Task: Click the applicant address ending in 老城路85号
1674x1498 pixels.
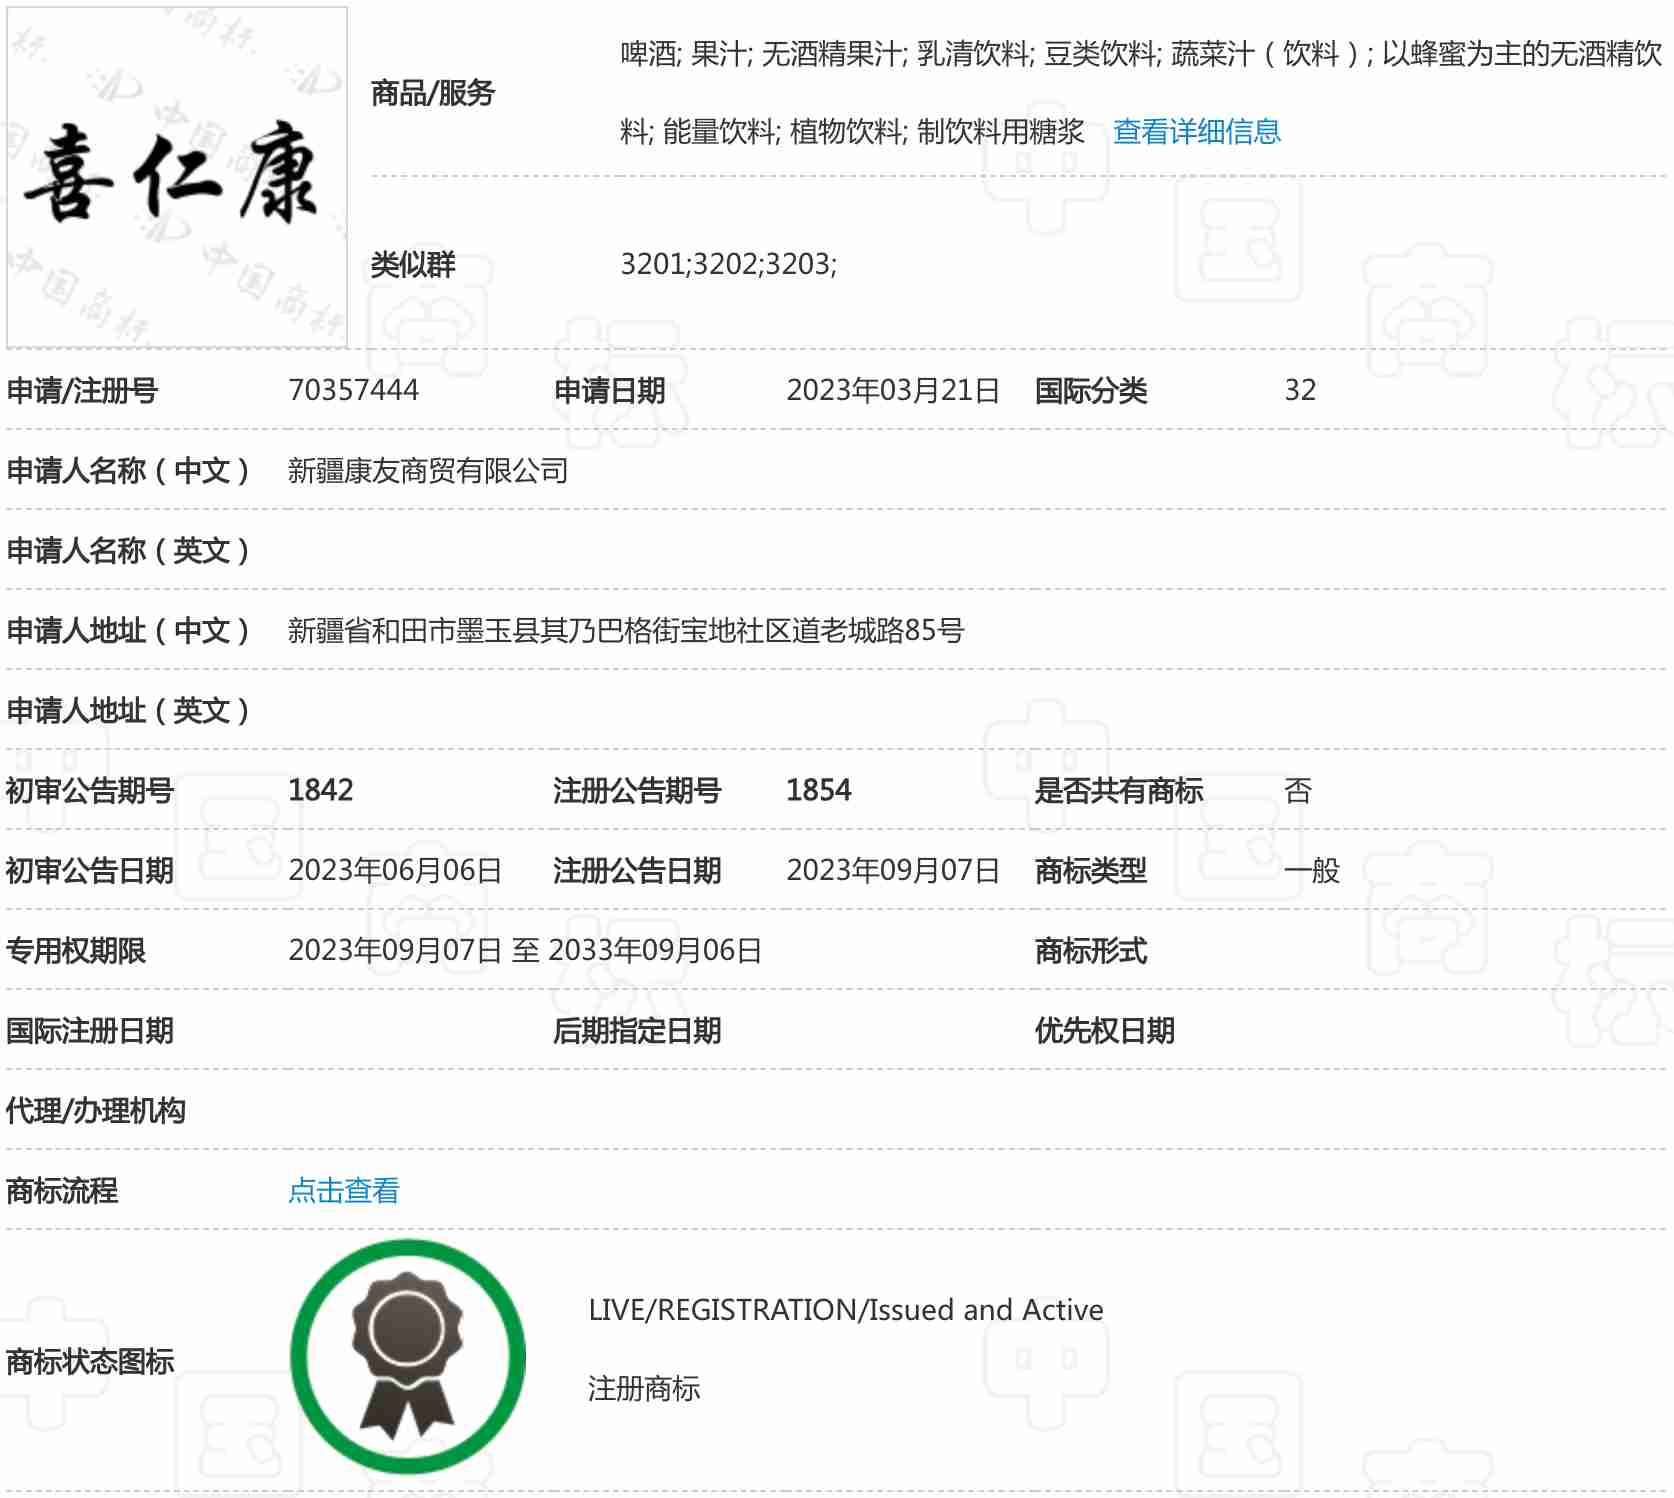Action: coord(625,630)
